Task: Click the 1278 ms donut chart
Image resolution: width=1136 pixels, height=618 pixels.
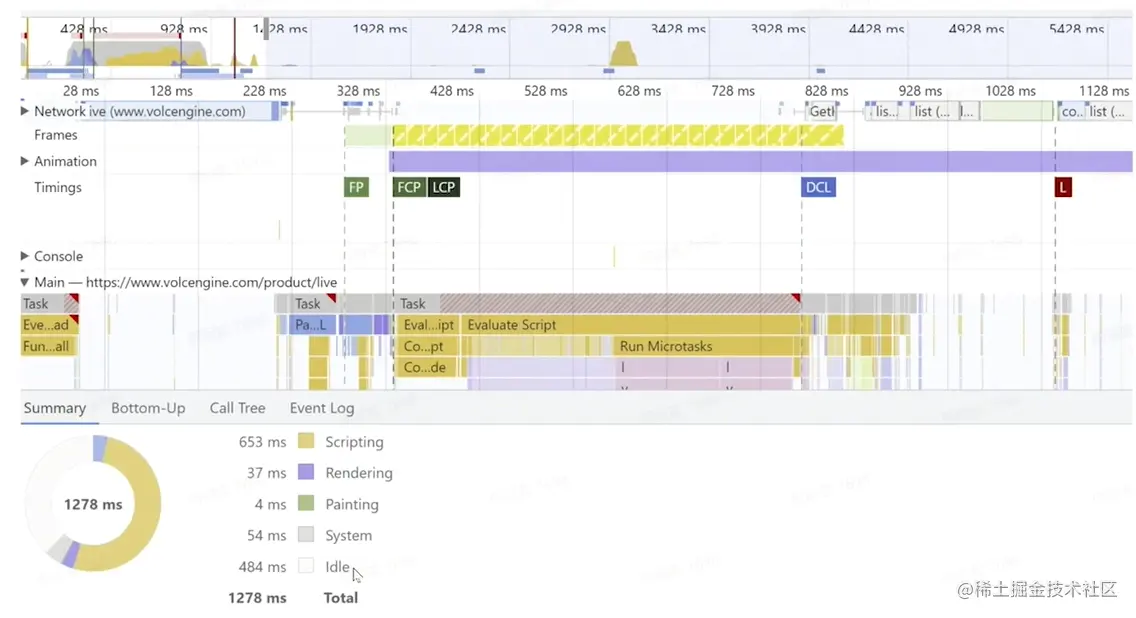Action: (x=93, y=504)
